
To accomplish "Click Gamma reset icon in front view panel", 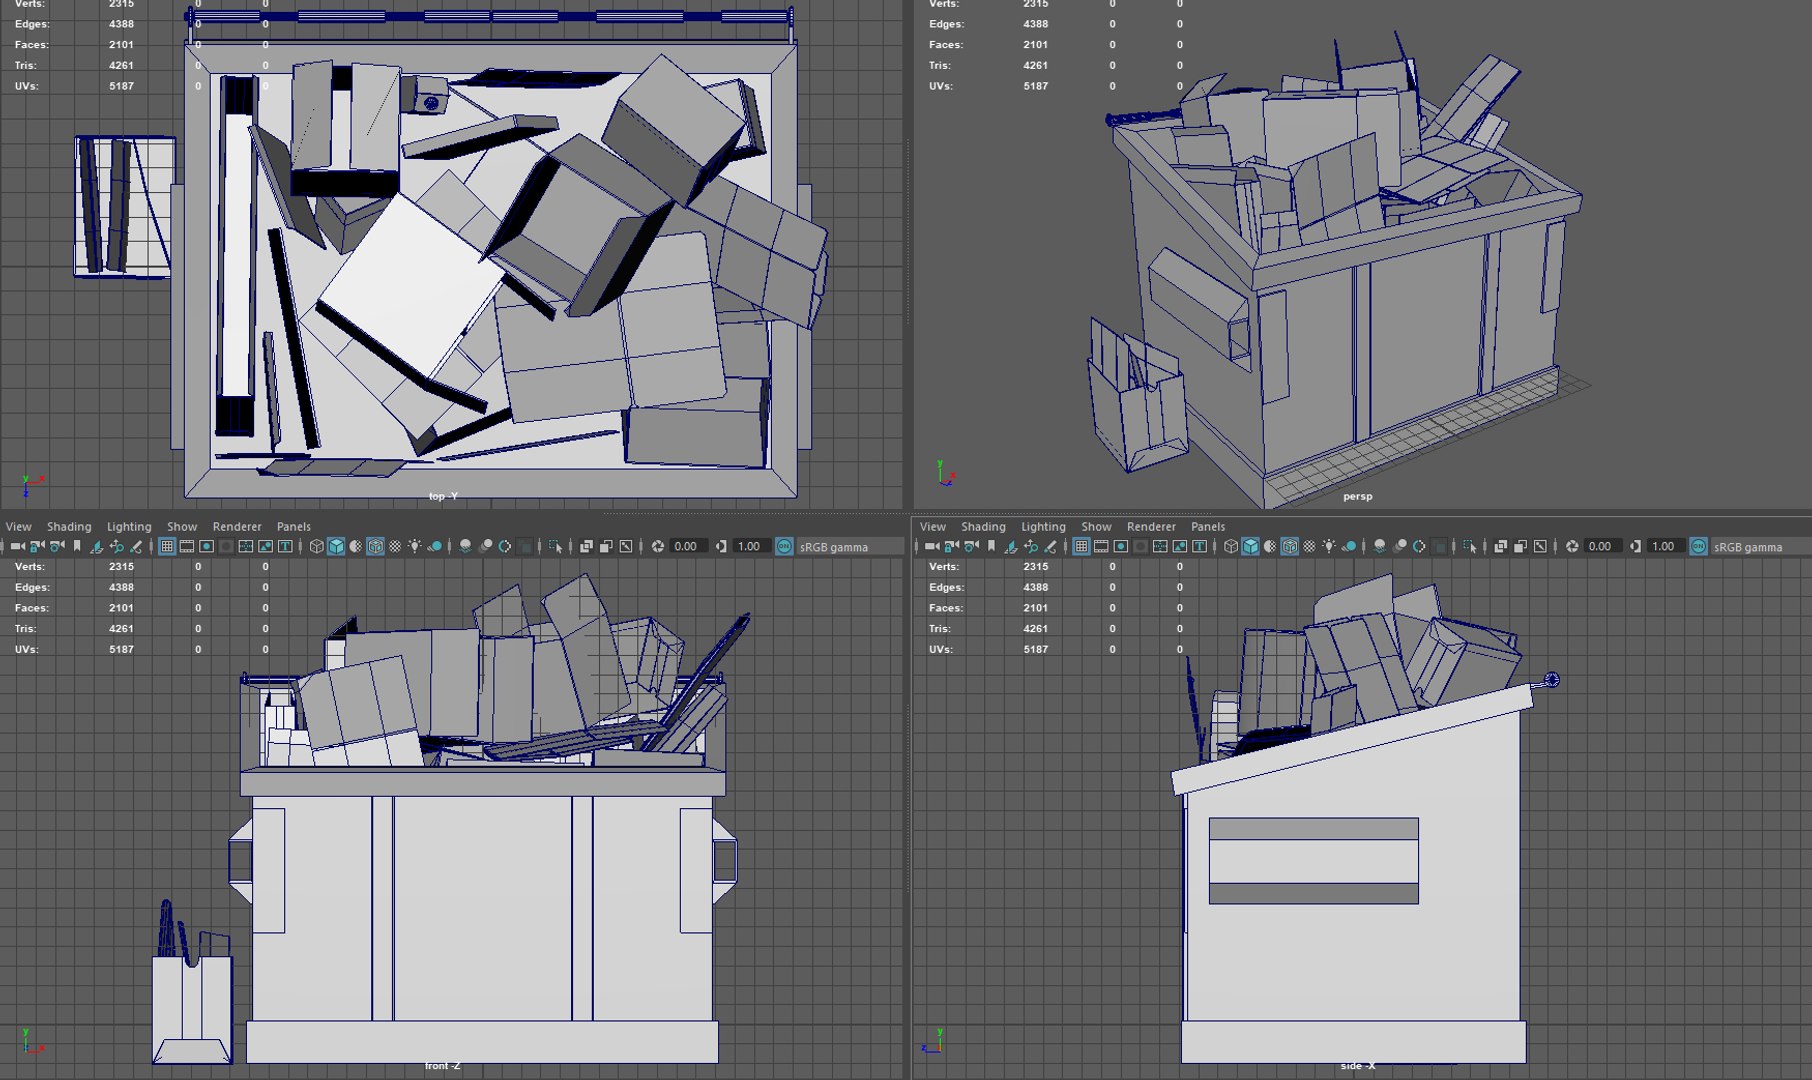I will 721,547.
